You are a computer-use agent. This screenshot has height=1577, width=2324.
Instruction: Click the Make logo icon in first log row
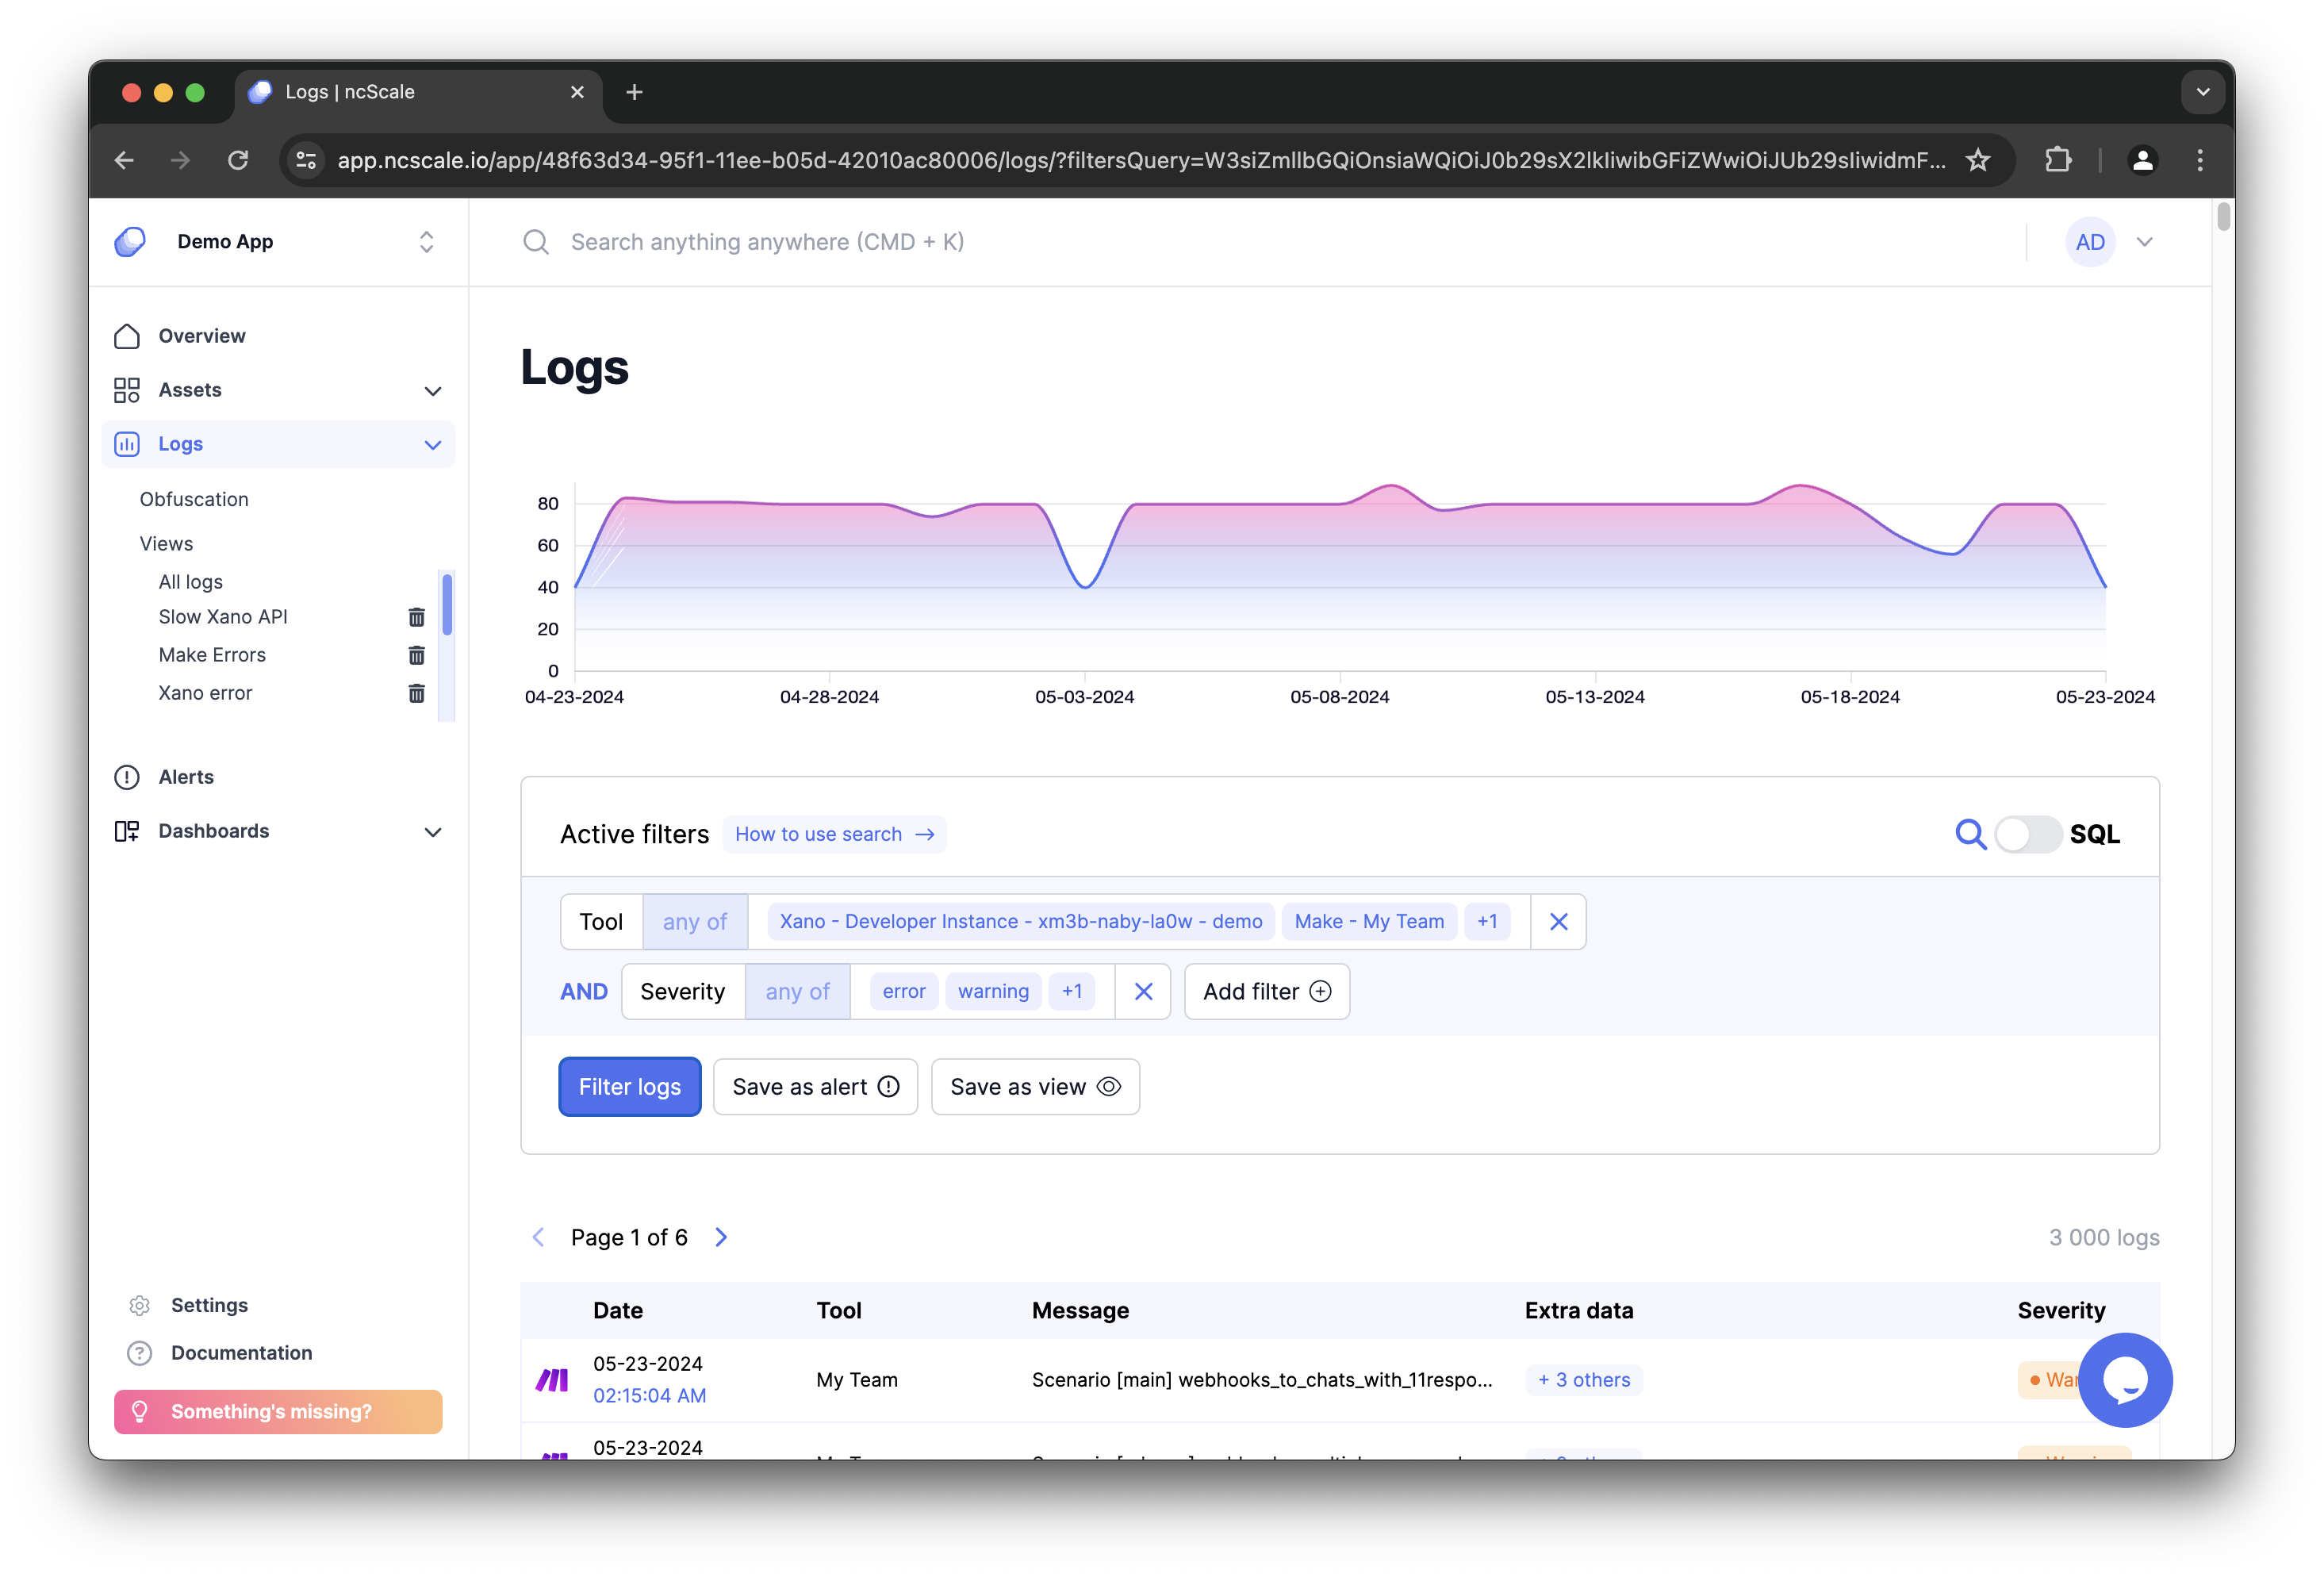[x=552, y=1380]
